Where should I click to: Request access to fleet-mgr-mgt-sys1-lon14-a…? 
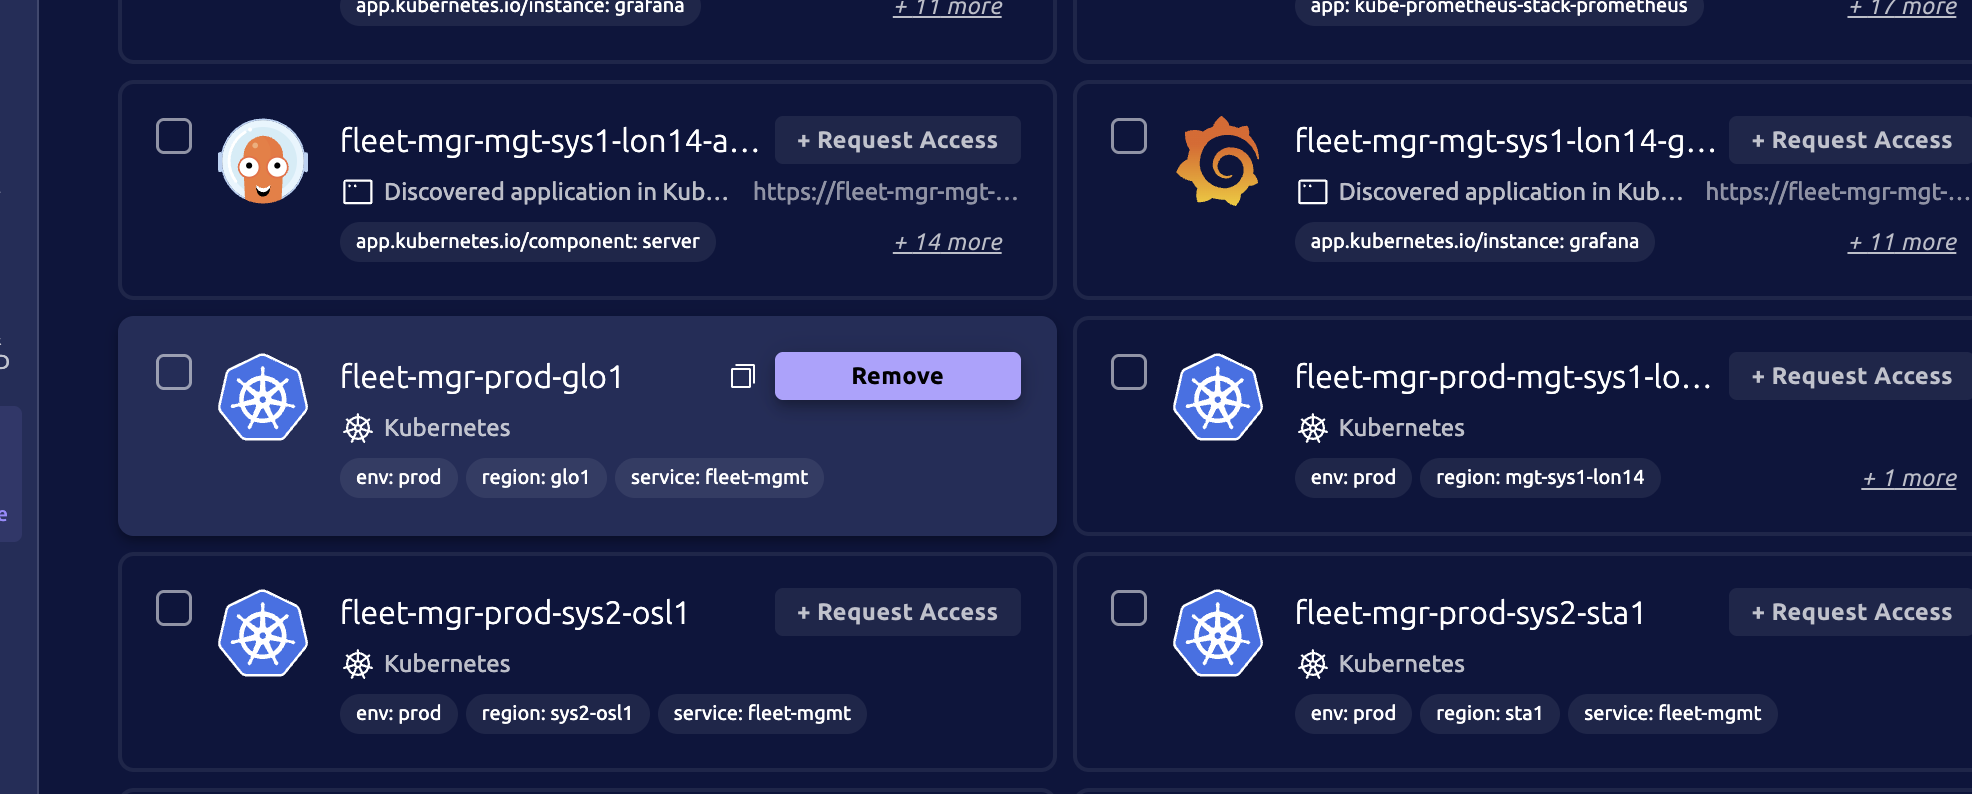(898, 140)
